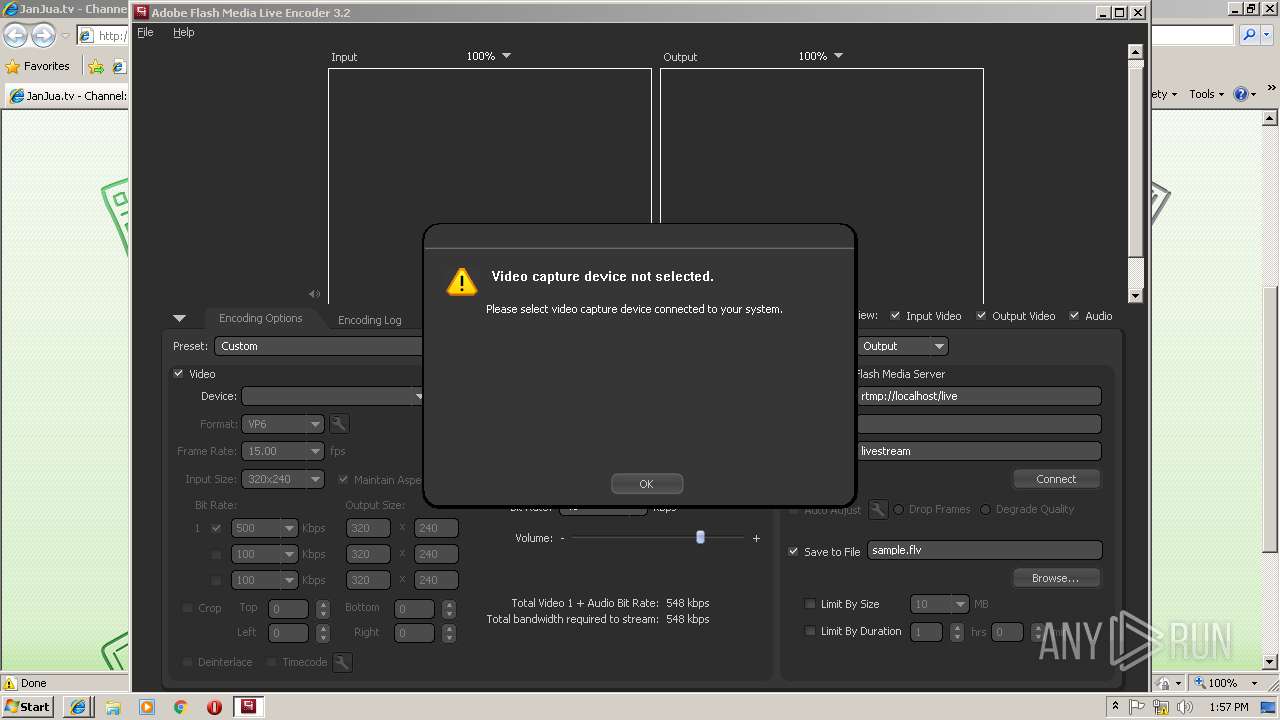Show hidden system tray icons
The height and width of the screenshot is (720, 1280).
[x=1115, y=707]
